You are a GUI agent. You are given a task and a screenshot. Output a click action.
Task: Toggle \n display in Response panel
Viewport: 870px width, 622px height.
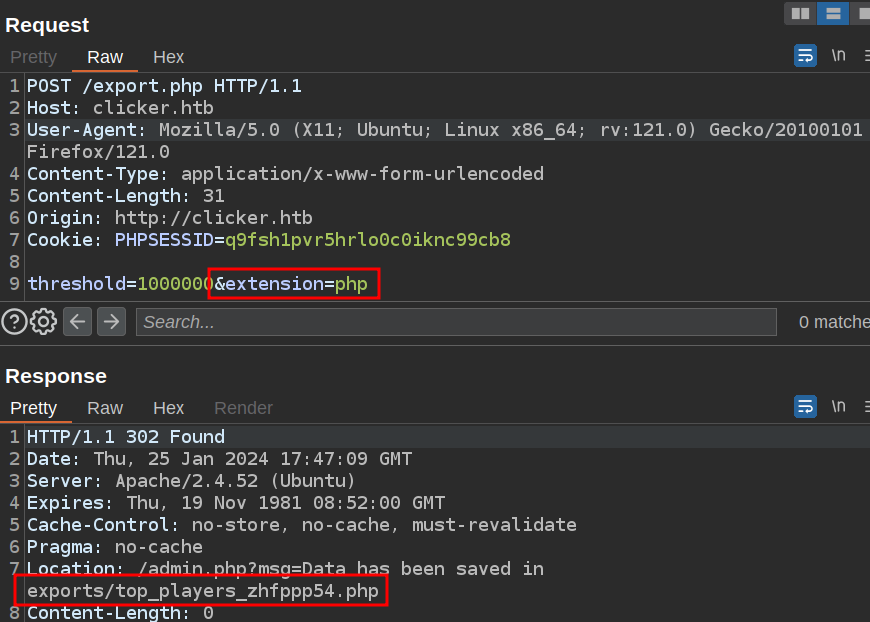(x=838, y=406)
